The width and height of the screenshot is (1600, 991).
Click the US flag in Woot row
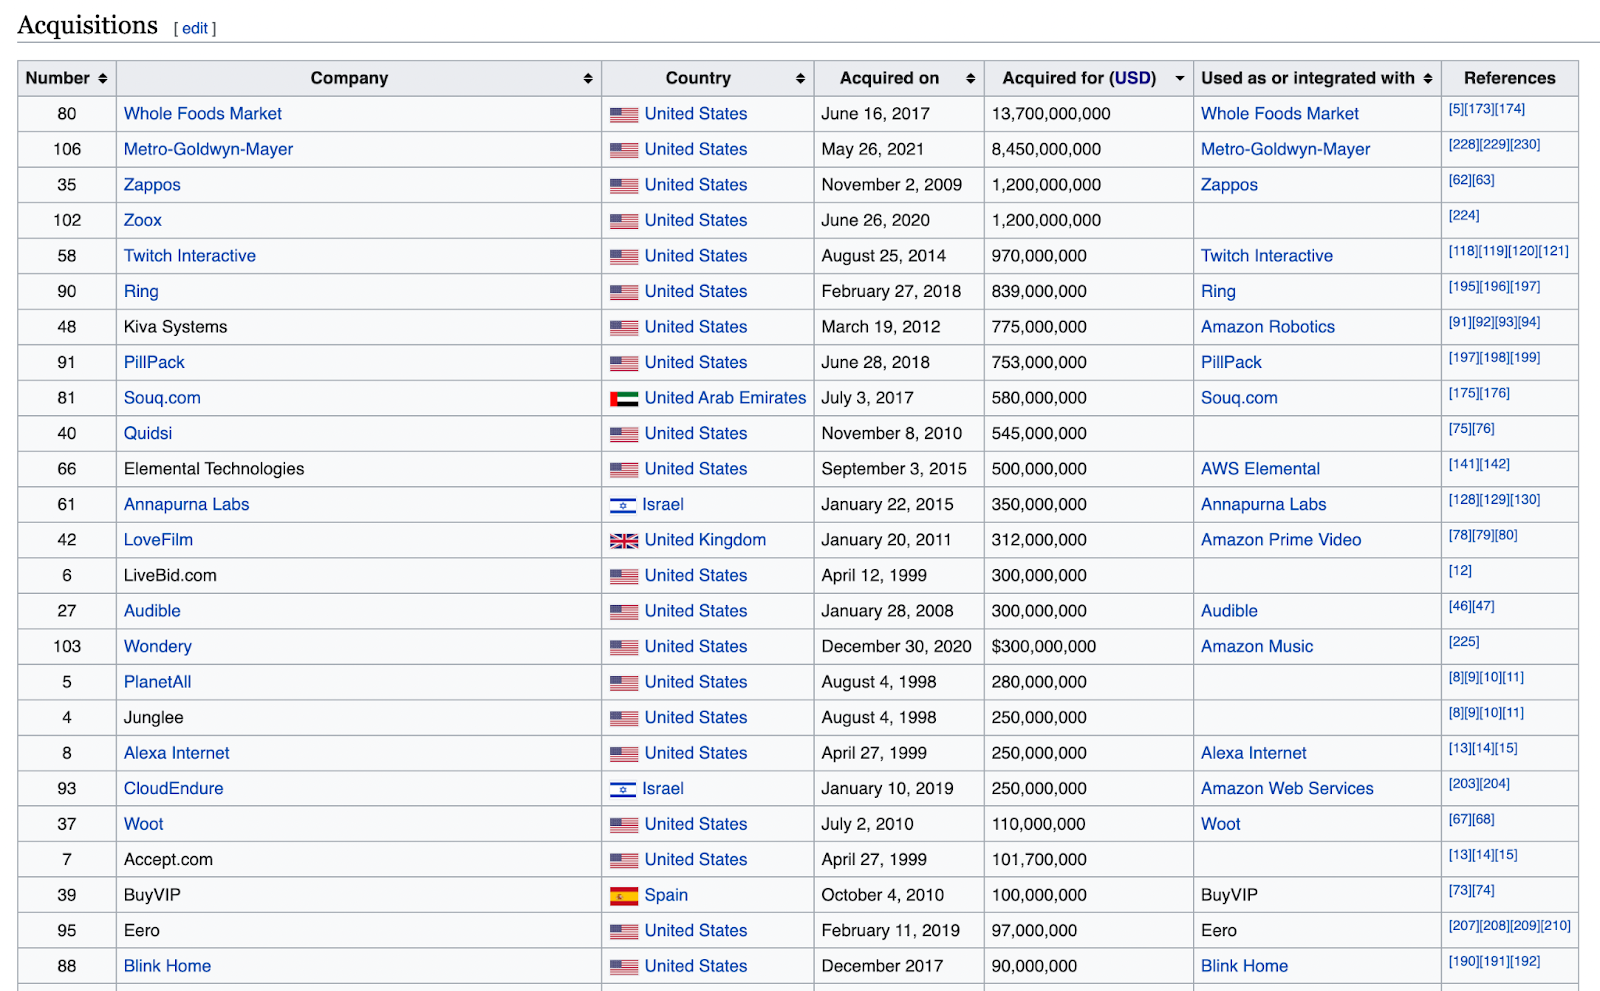pos(624,825)
